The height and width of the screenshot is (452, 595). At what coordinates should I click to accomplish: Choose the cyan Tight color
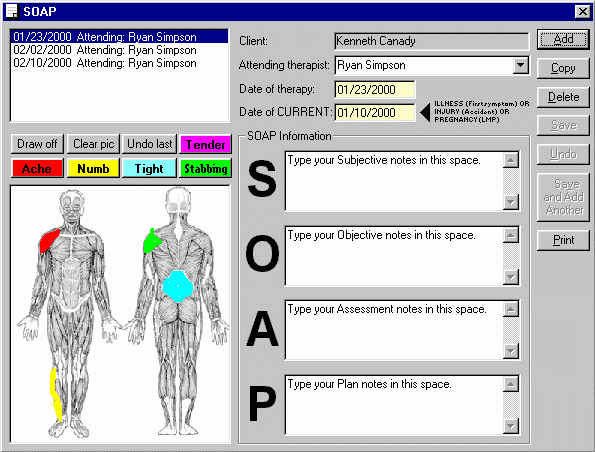[150, 169]
